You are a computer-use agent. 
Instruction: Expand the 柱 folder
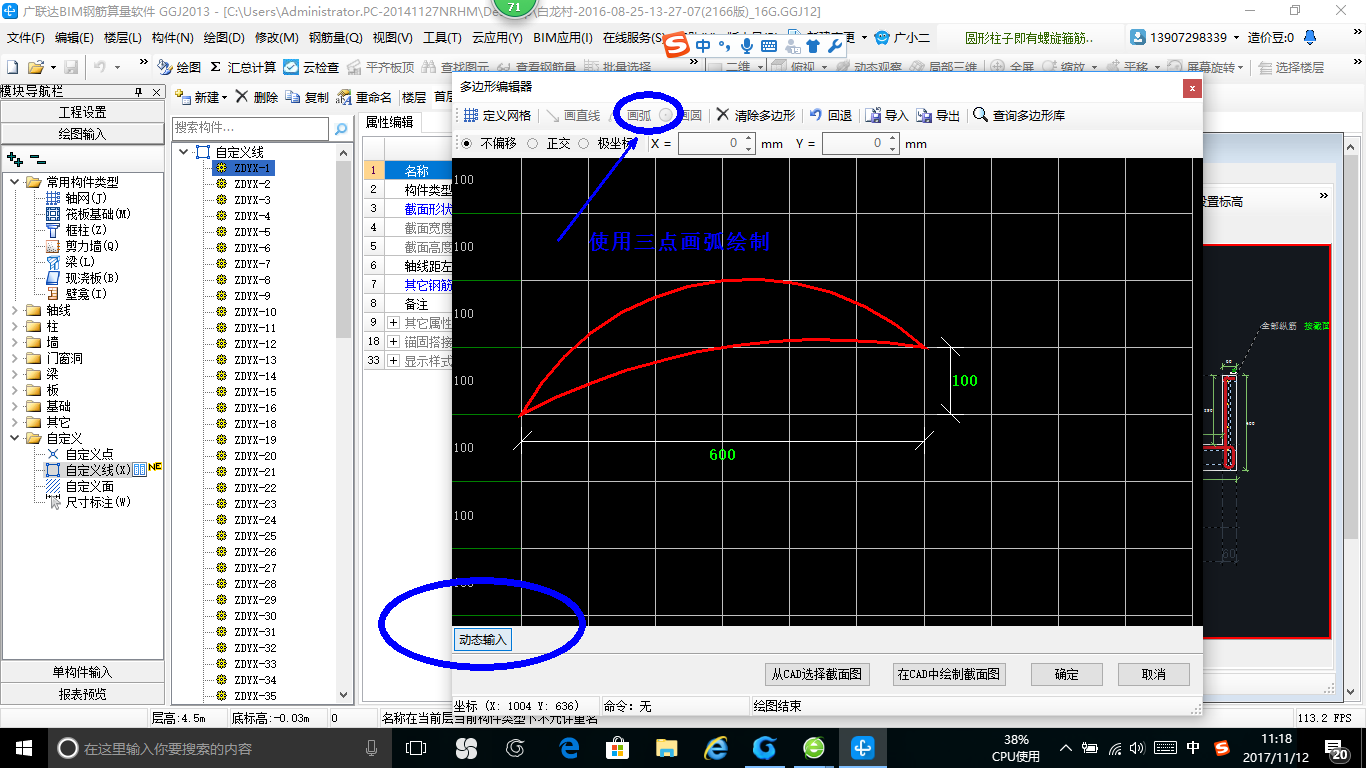click(x=15, y=326)
